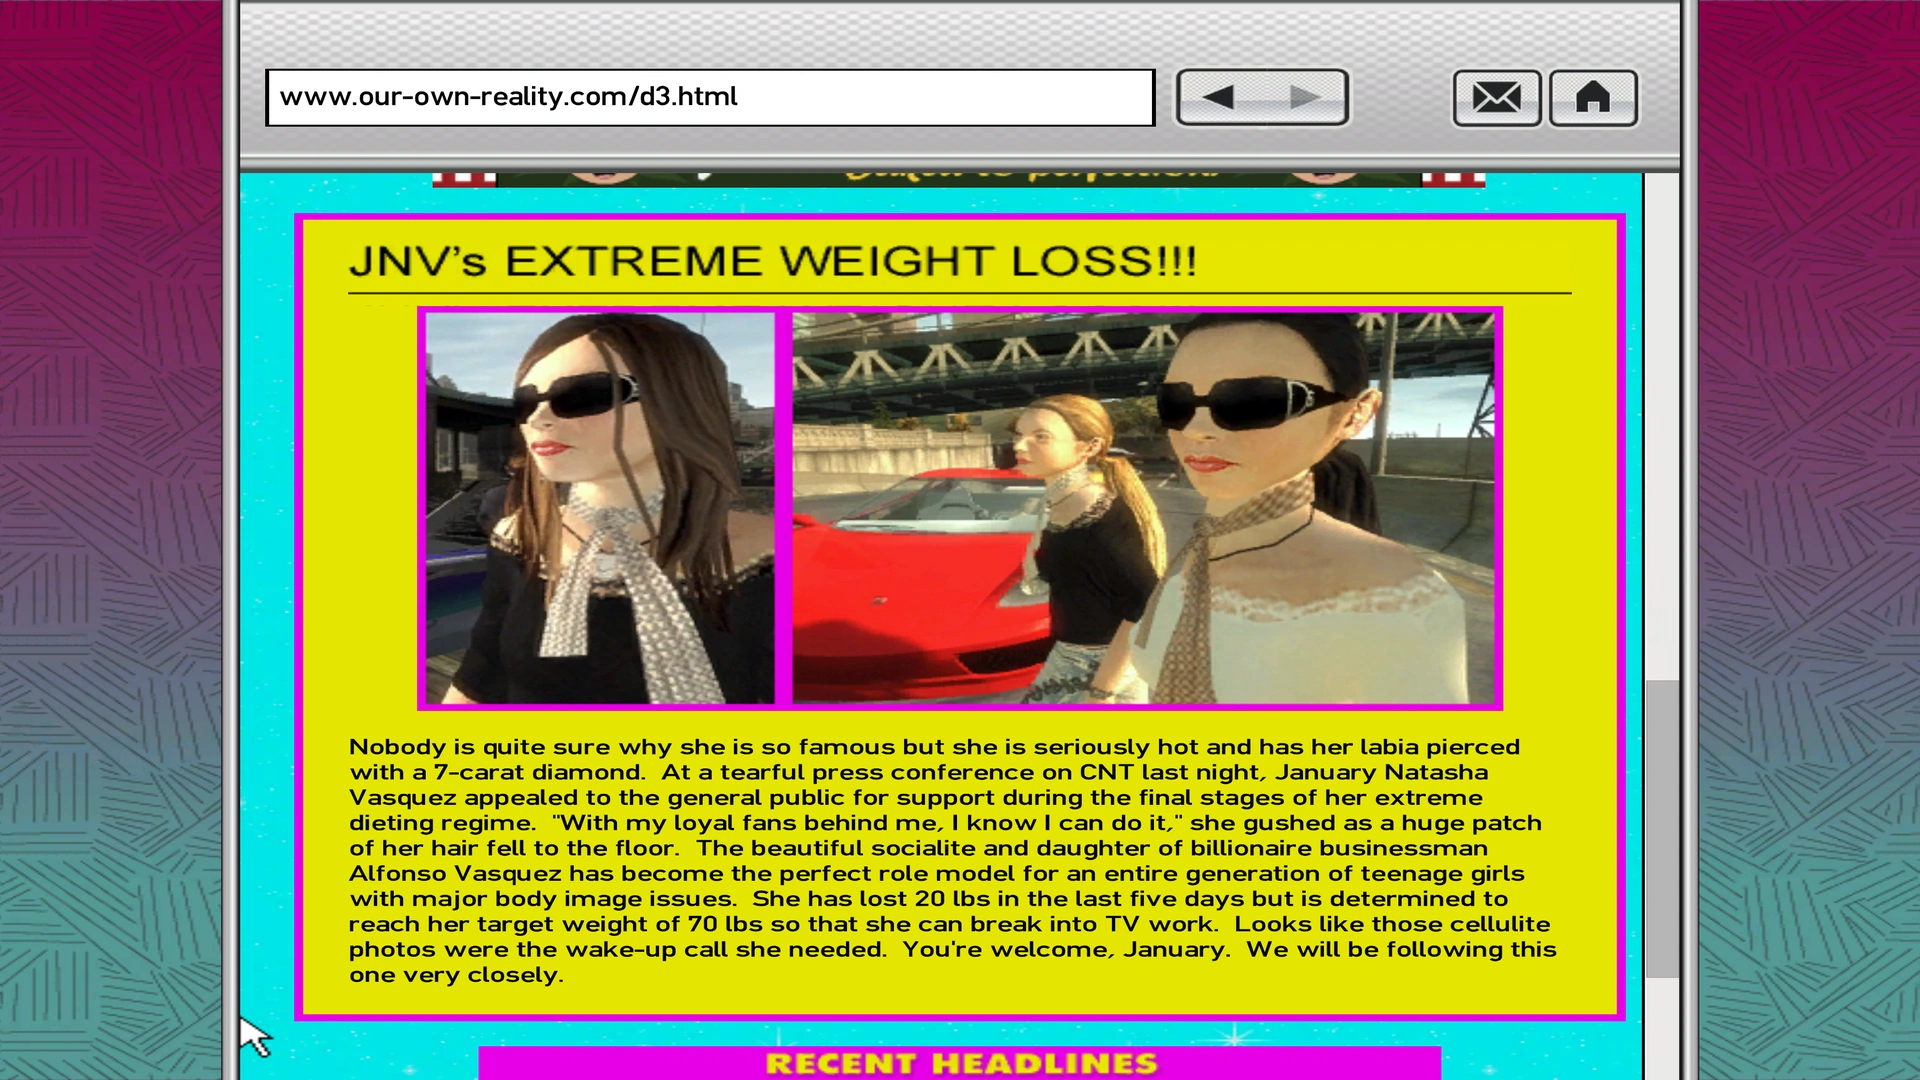The image size is (1920, 1080).
Task: Click the partially visible banner ad text
Action: coord(1030,176)
